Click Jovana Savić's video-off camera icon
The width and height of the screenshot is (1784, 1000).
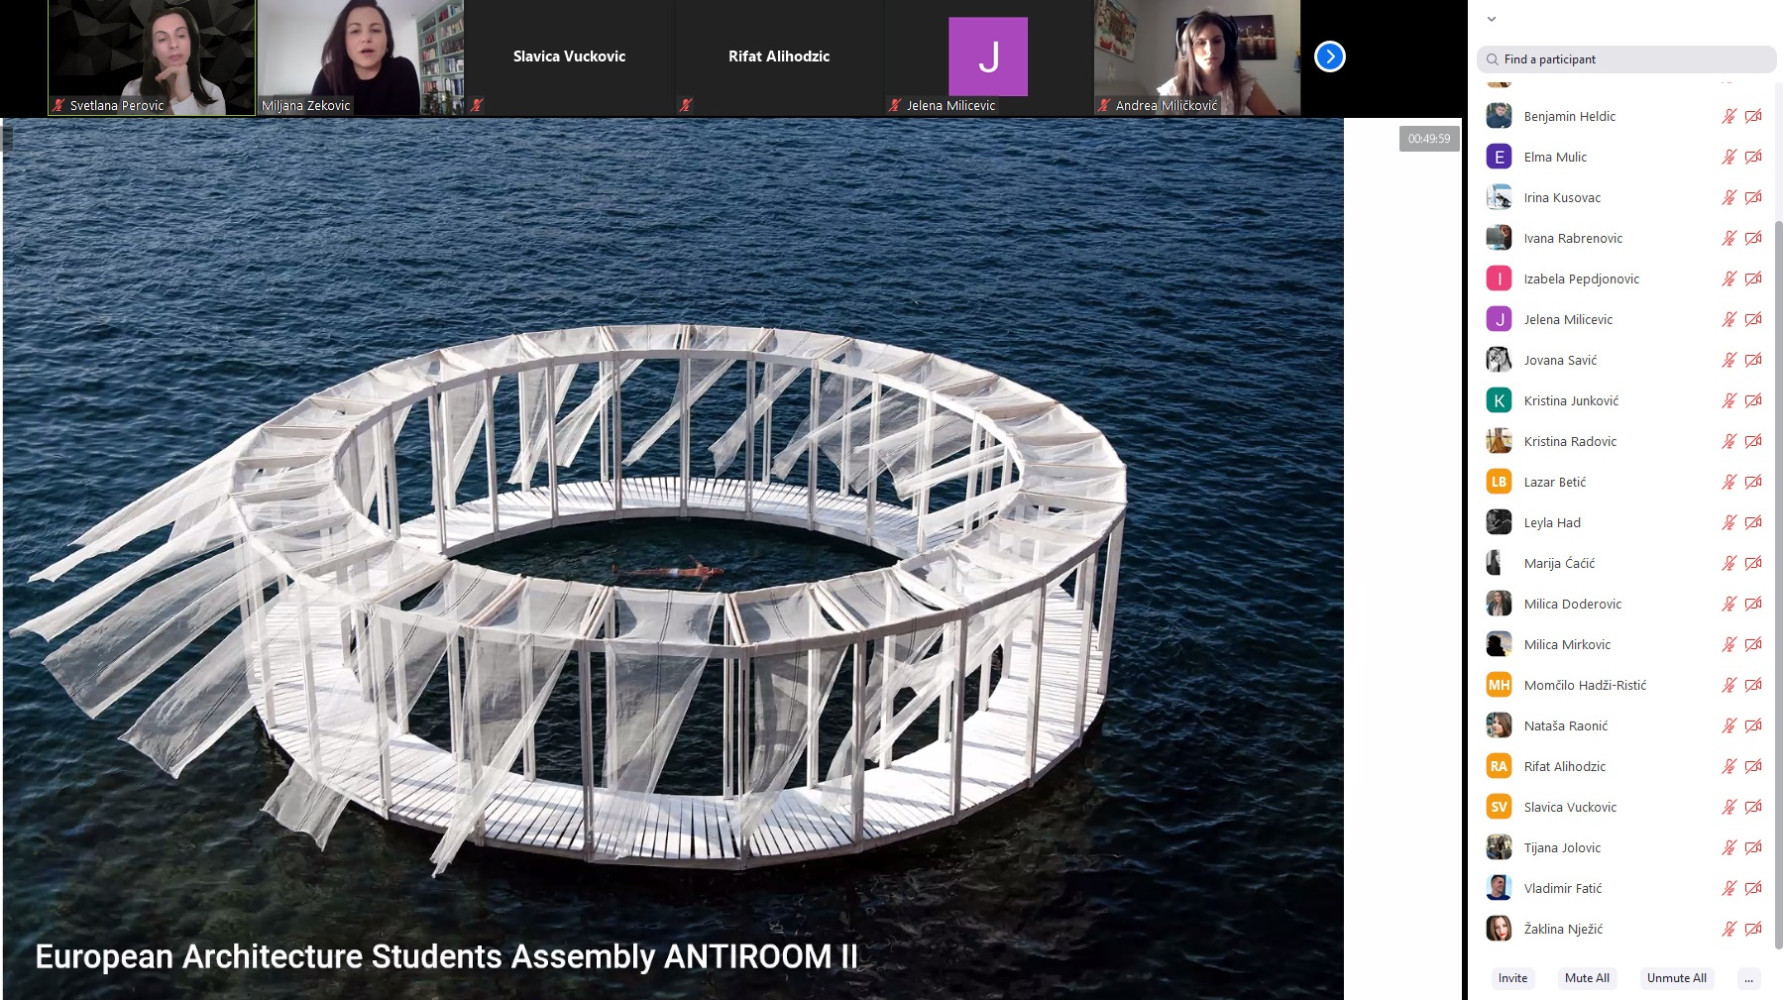[x=1753, y=360]
